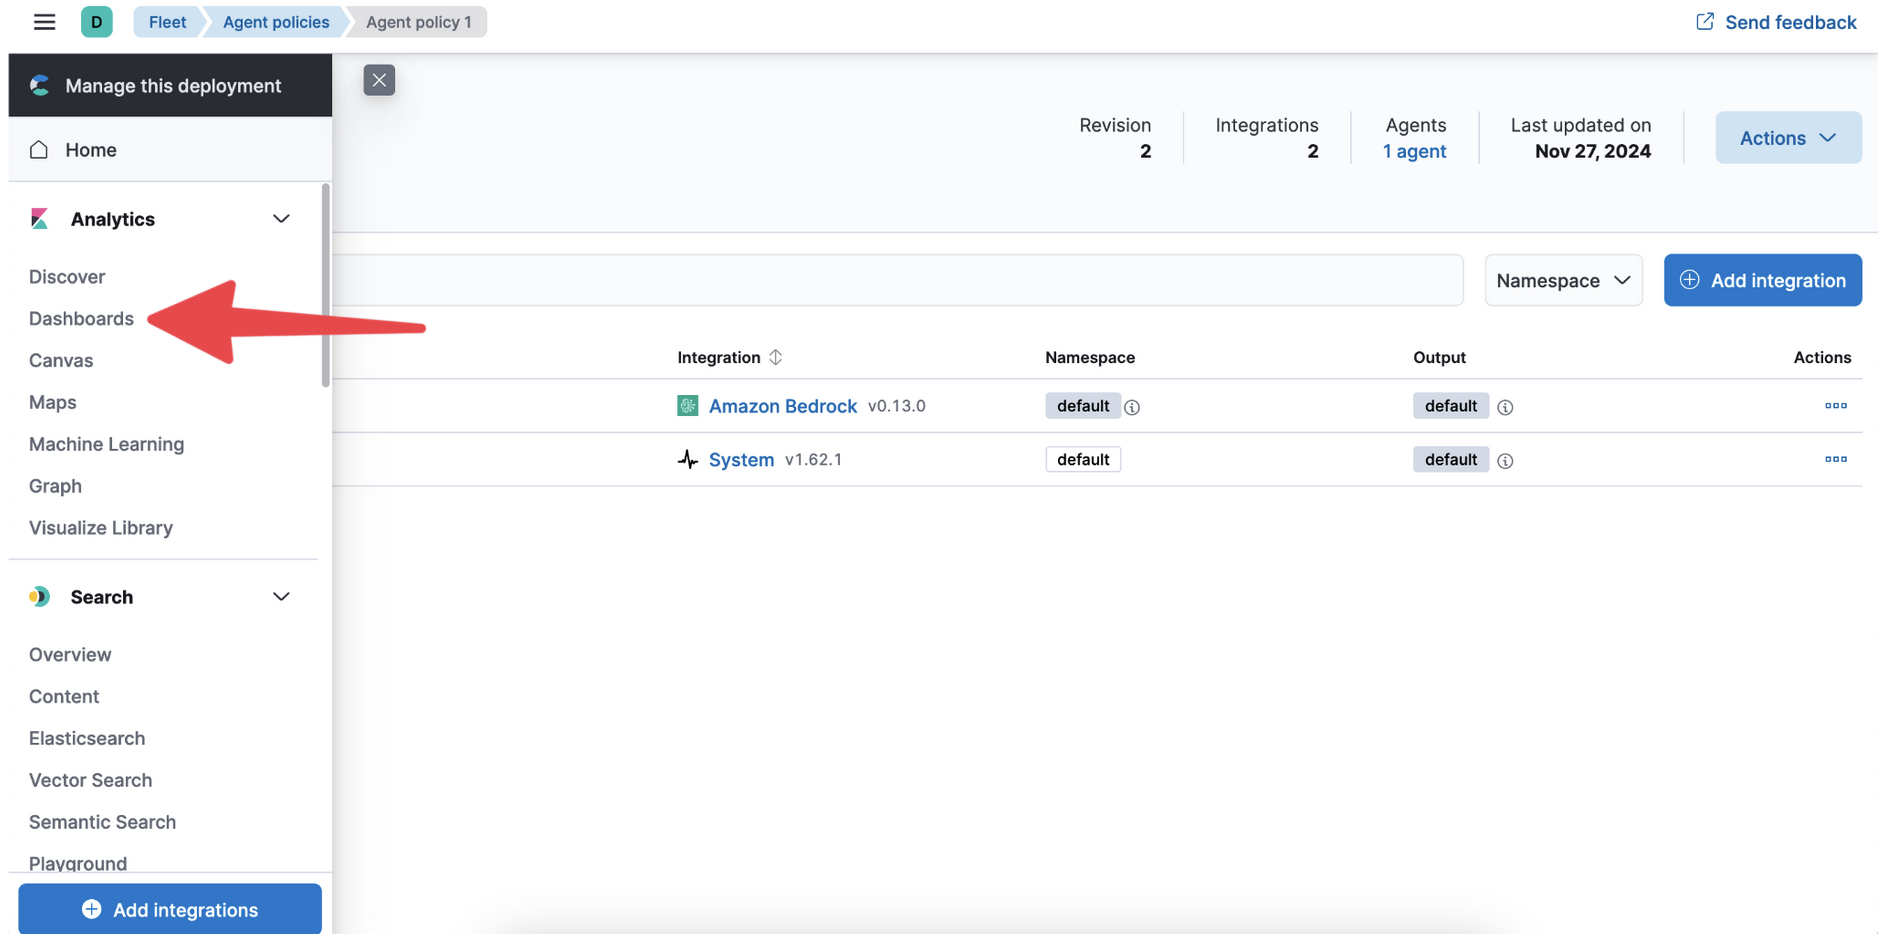Click Manage this deployment

coord(170,86)
